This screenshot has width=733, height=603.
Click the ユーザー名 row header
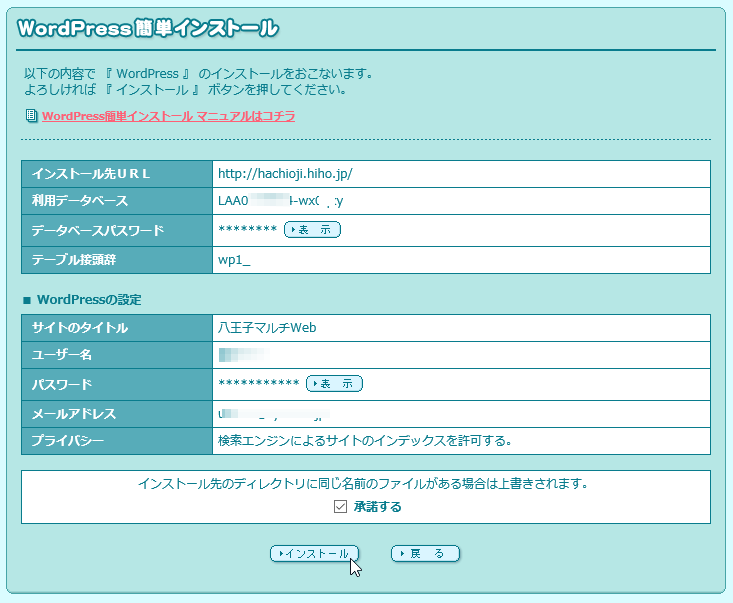117,355
